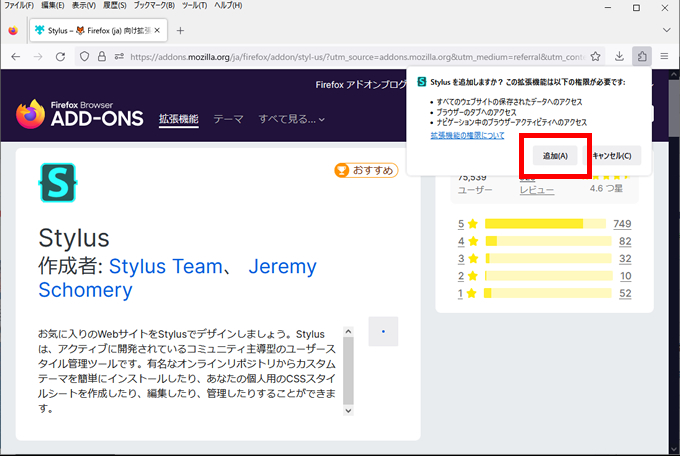680x456 pixels.
Task: Open the downloads panel icon
Action: (x=619, y=56)
